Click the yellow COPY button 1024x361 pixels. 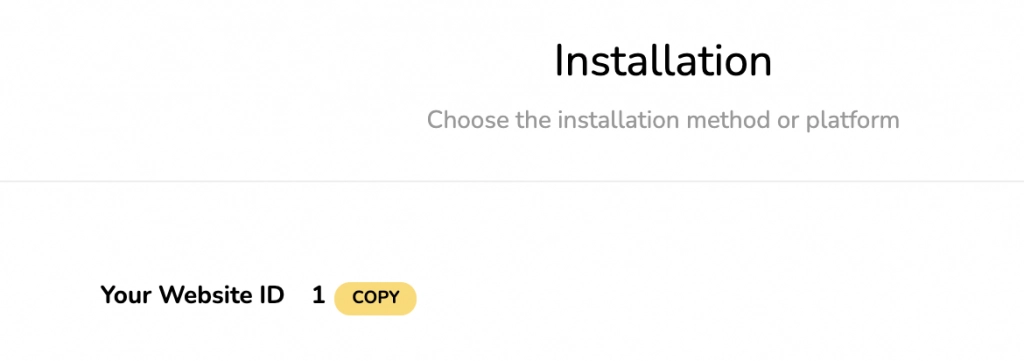click(375, 298)
